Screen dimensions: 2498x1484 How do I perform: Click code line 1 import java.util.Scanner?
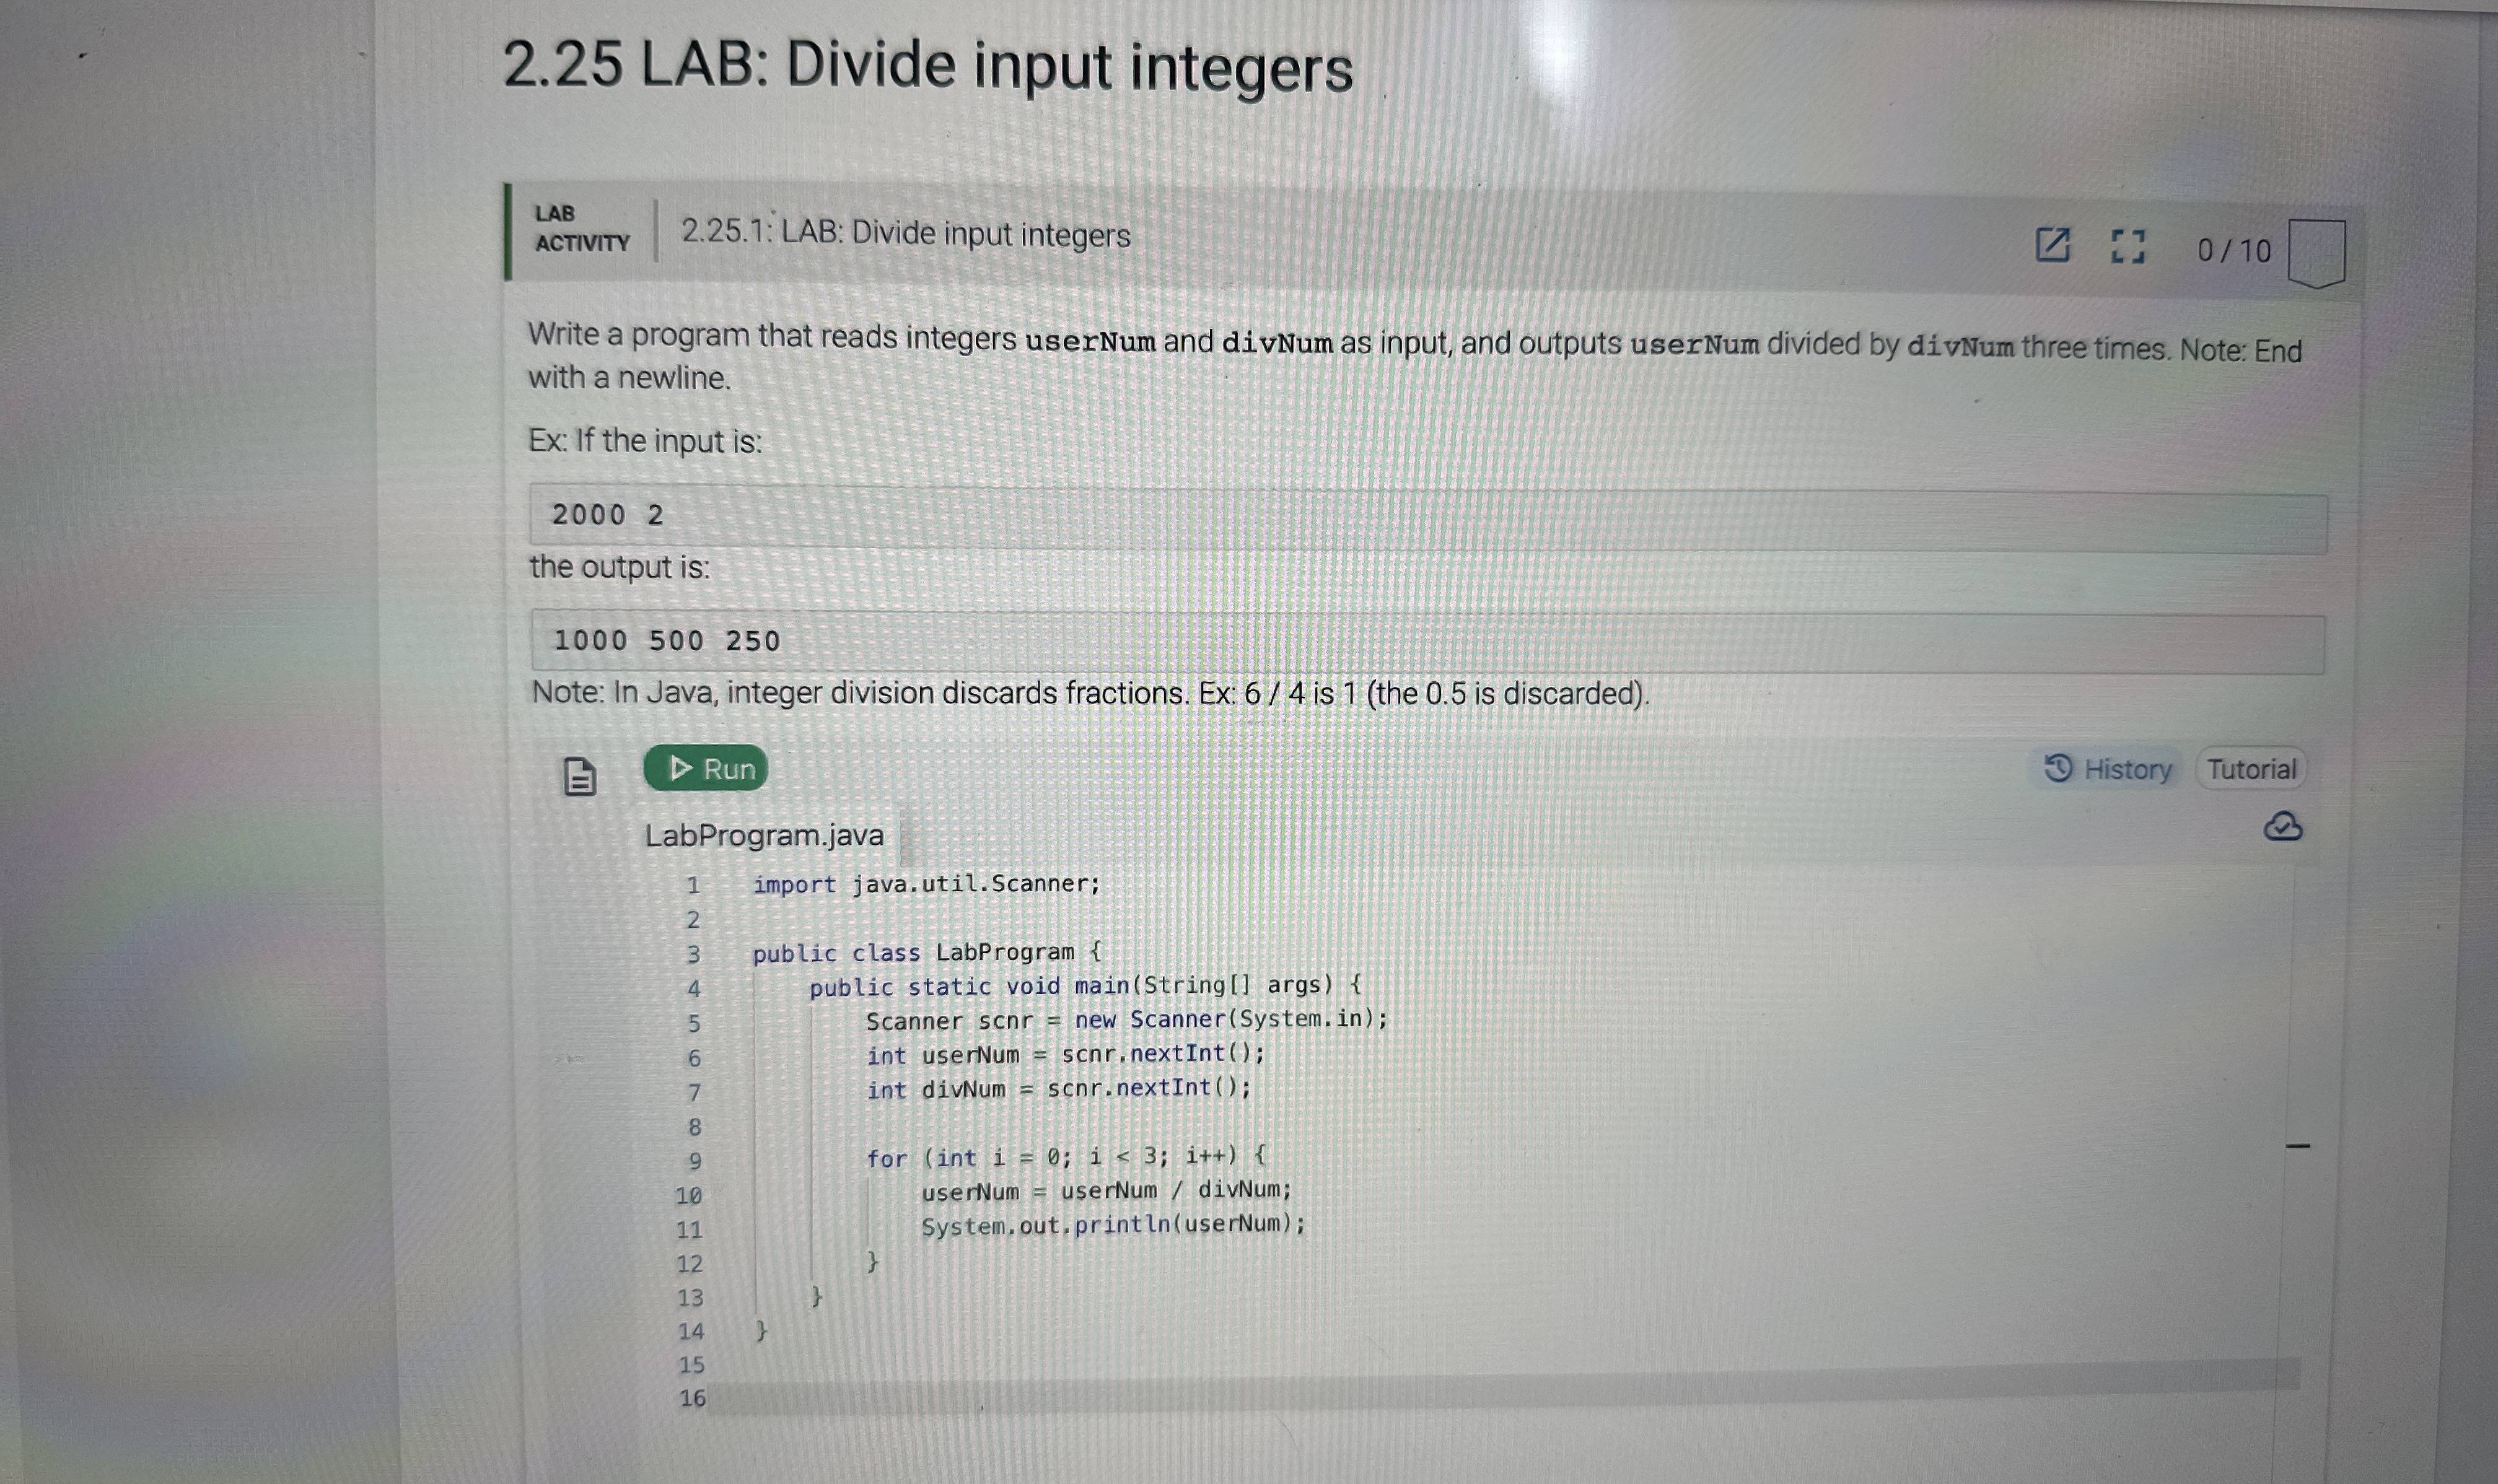click(x=926, y=884)
